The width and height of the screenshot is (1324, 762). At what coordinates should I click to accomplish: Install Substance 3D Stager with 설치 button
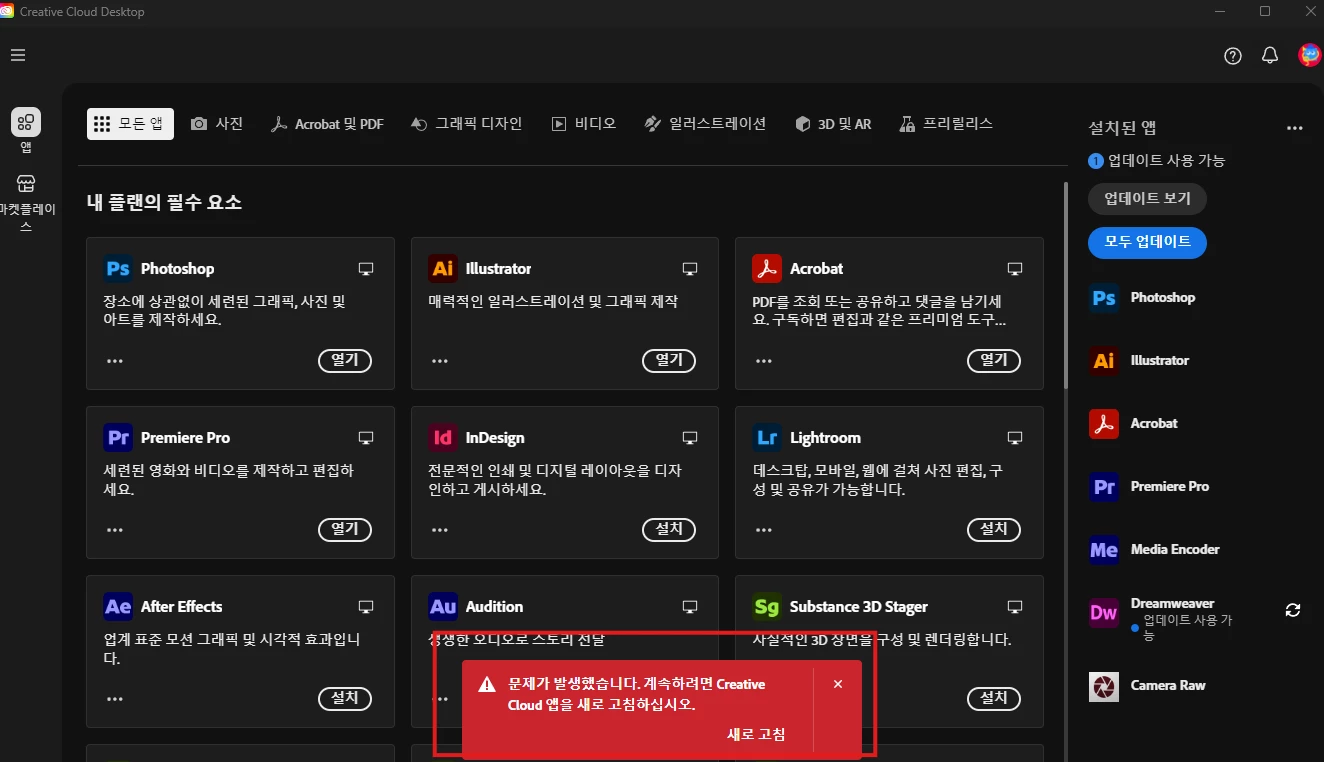(x=994, y=698)
